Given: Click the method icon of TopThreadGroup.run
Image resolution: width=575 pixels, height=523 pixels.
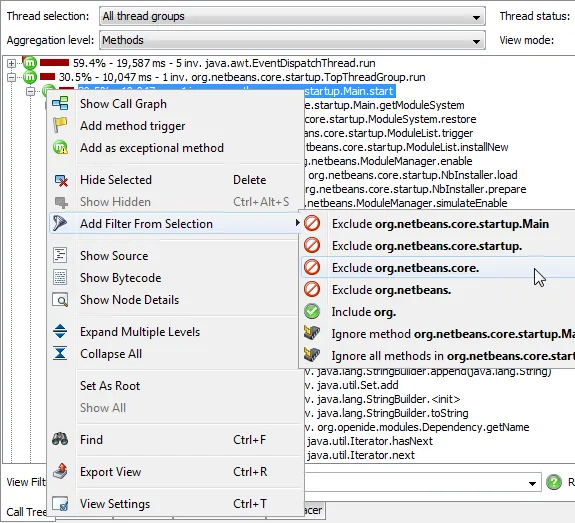Looking at the screenshot, I should tap(30, 77).
